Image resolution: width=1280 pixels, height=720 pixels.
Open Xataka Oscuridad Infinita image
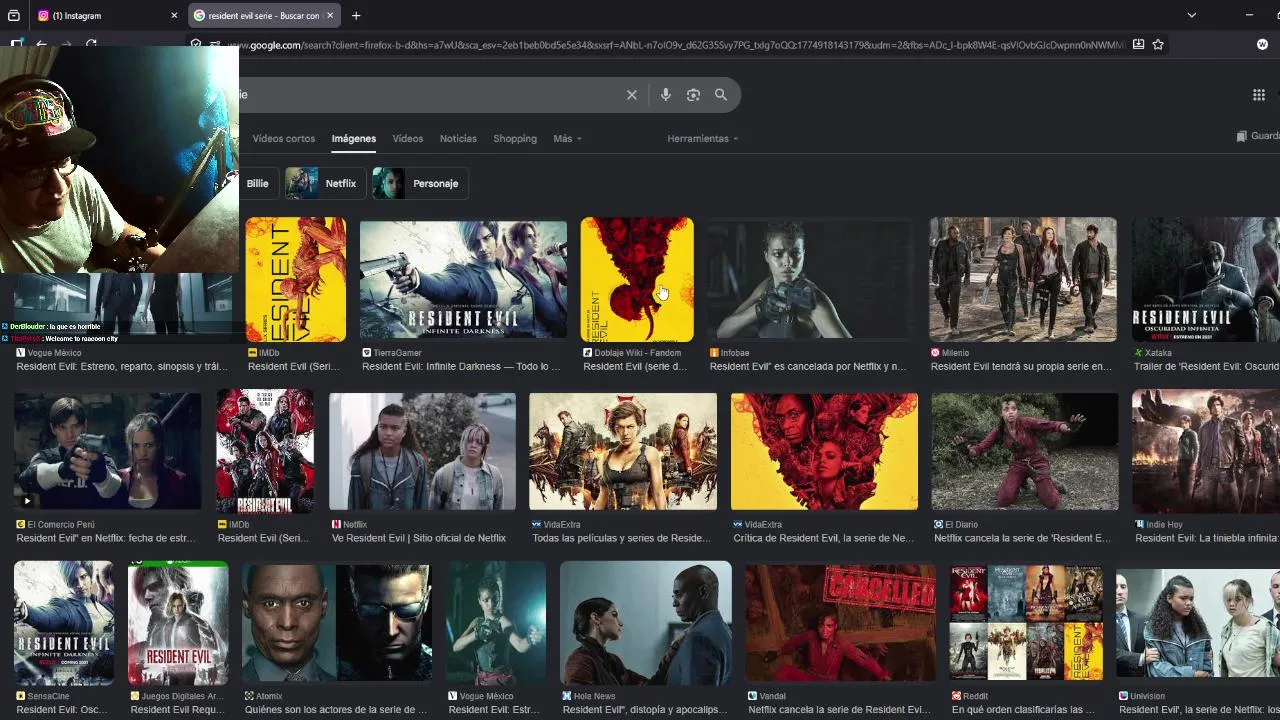(x=1206, y=280)
